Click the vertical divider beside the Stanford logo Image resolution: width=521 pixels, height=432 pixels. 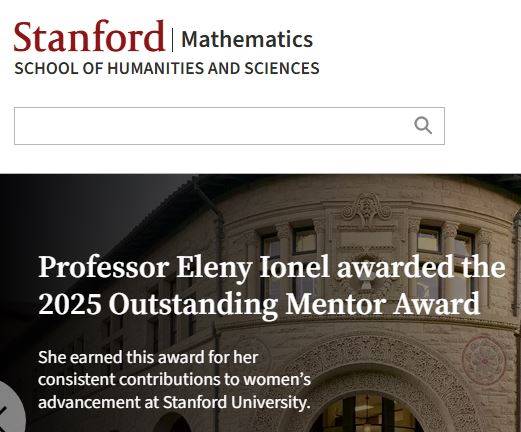[x=172, y=40]
